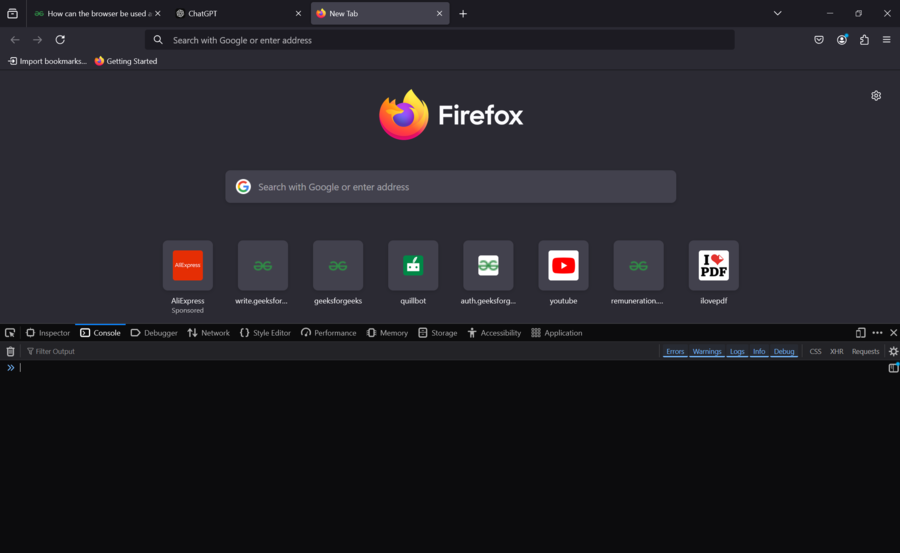The height and width of the screenshot is (553, 900).
Task: Switch to the Memory panel
Action: [x=387, y=332]
